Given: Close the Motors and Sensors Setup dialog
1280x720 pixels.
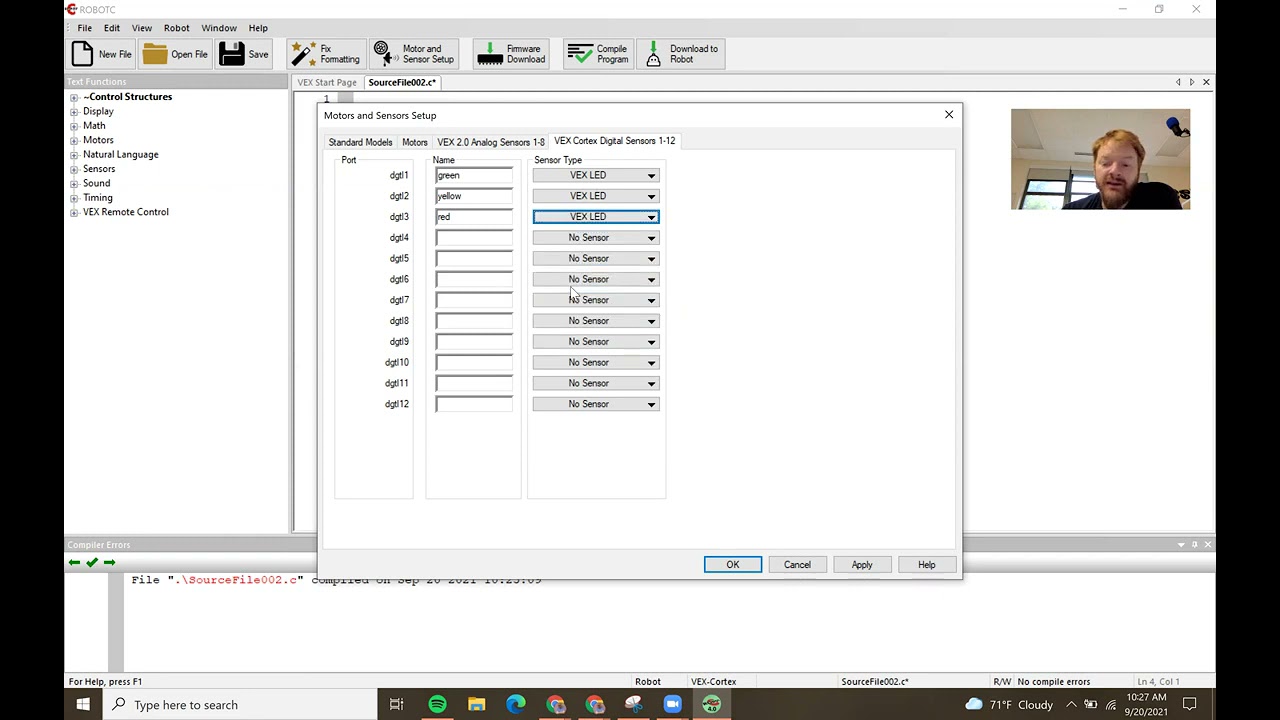Looking at the screenshot, I should tap(949, 115).
